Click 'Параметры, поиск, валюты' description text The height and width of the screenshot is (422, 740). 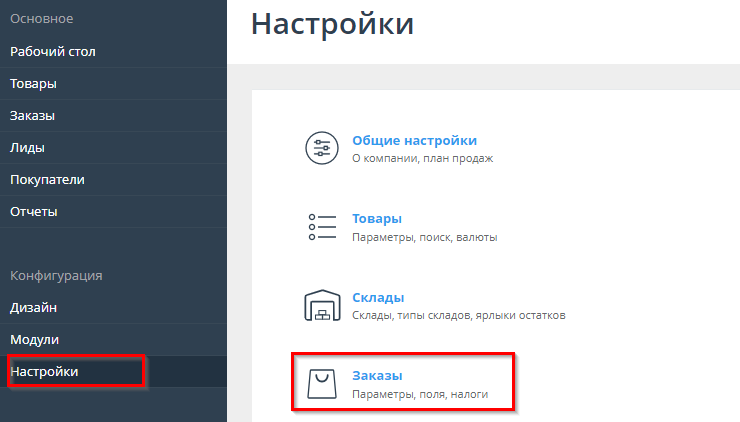(x=424, y=237)
